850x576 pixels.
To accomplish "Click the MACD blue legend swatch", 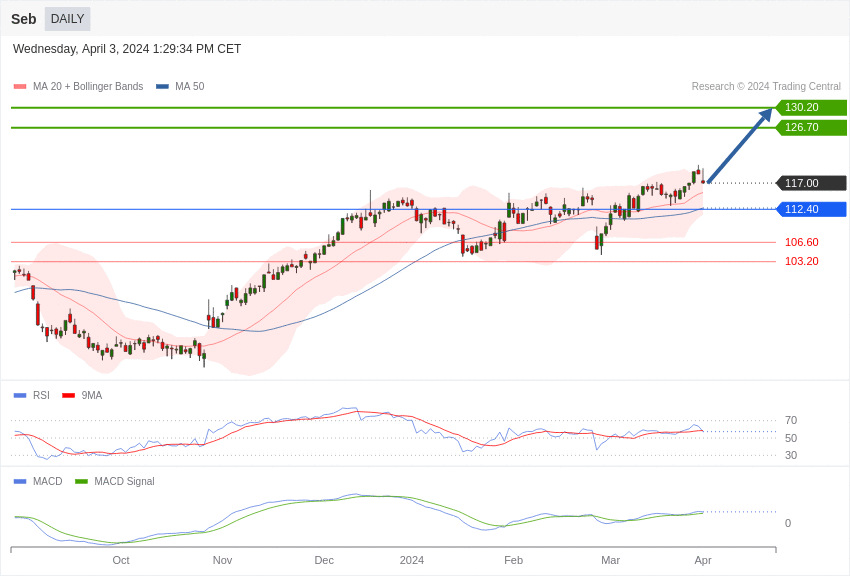I will pyautogui.click(x=20, y=481).
